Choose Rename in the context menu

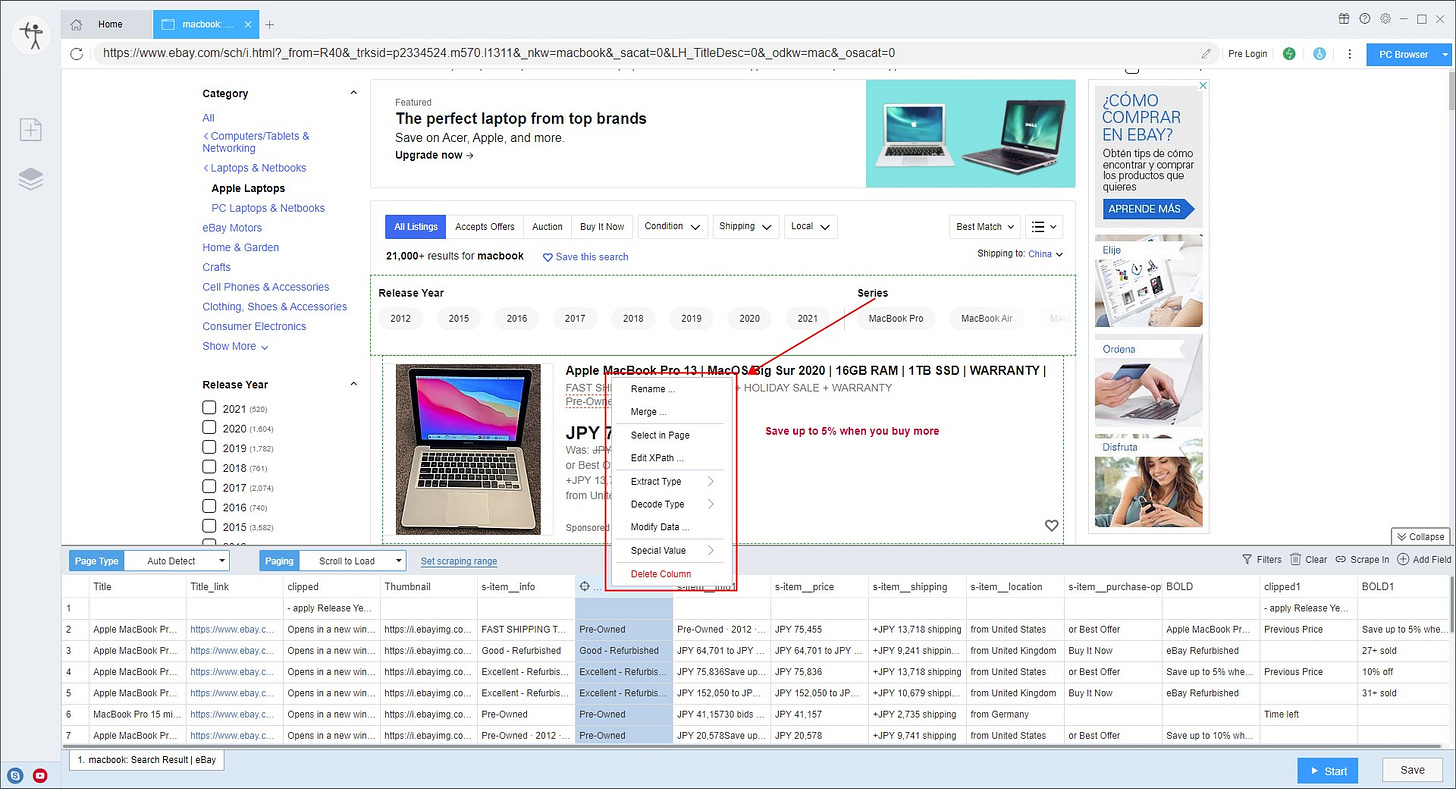(x=653, y=389)
